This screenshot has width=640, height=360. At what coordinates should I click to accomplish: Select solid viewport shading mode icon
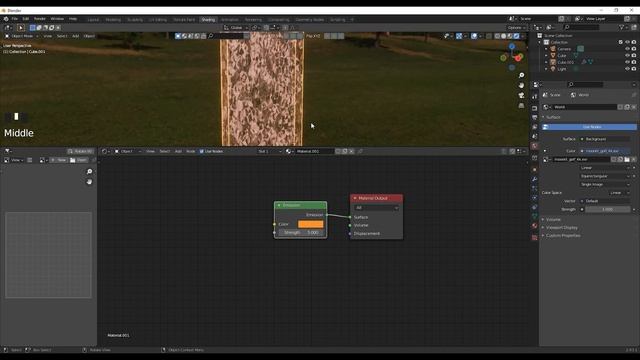coord(504,36)
